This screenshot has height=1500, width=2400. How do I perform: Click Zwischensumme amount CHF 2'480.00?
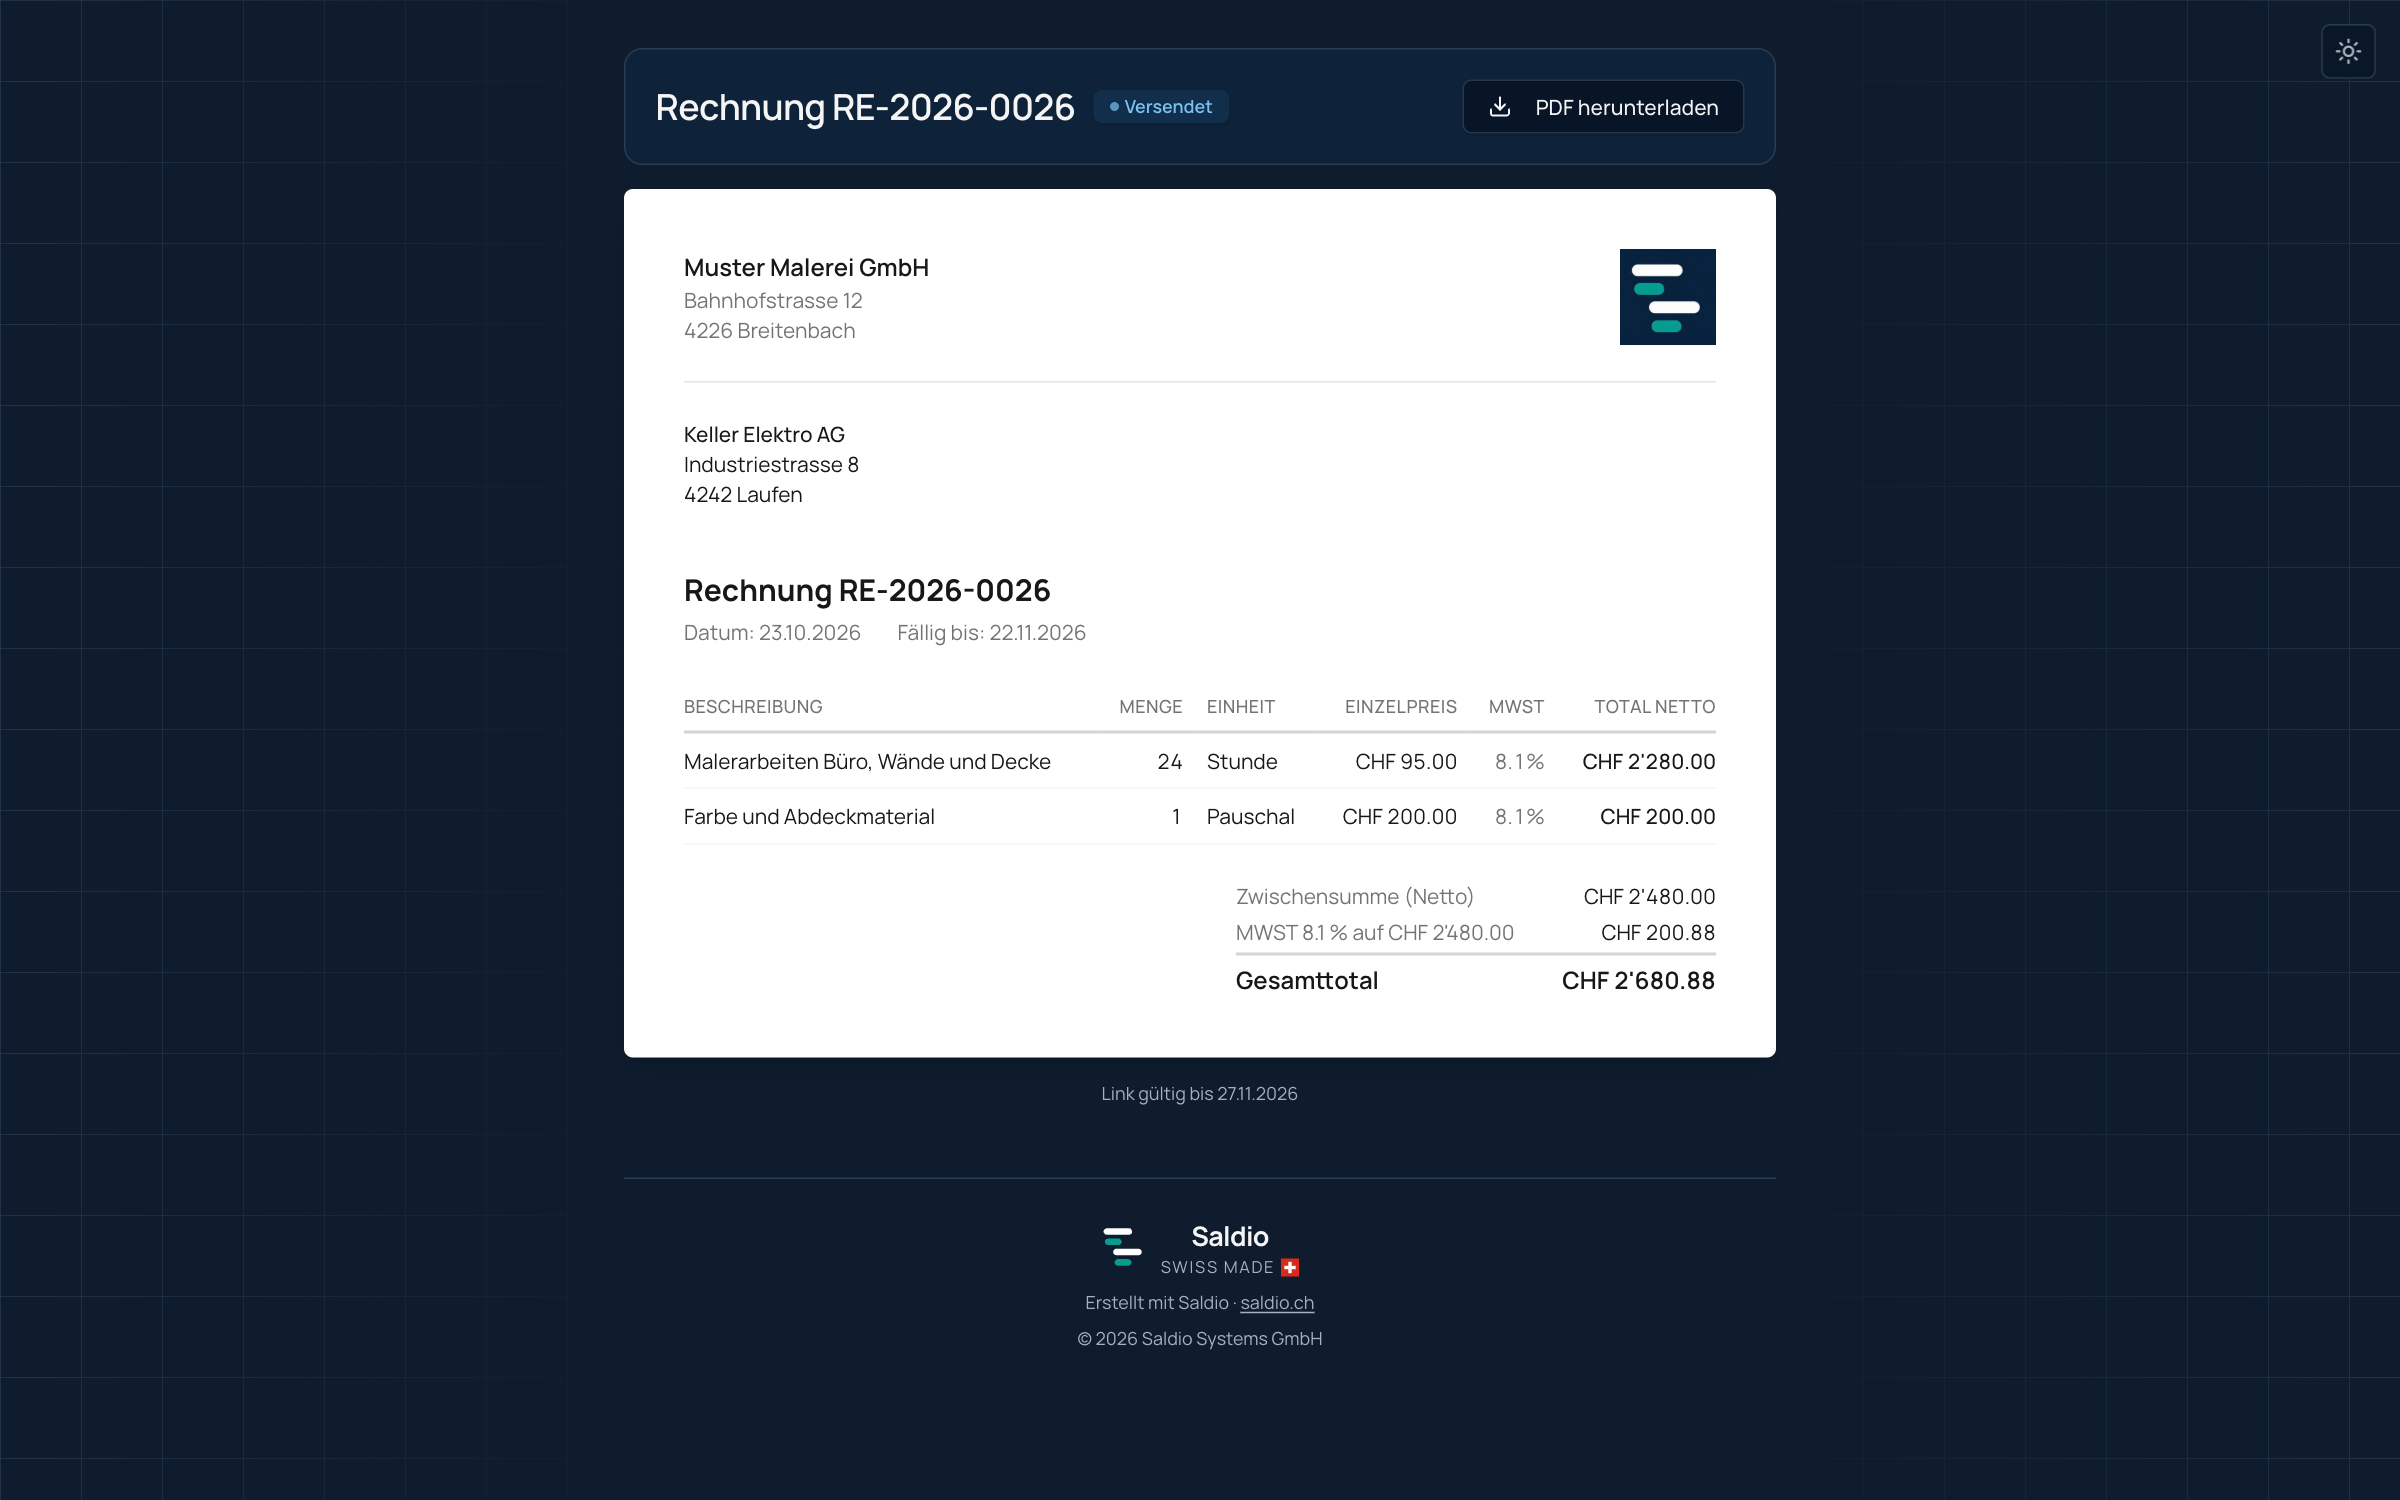[x=1649, y=896]
